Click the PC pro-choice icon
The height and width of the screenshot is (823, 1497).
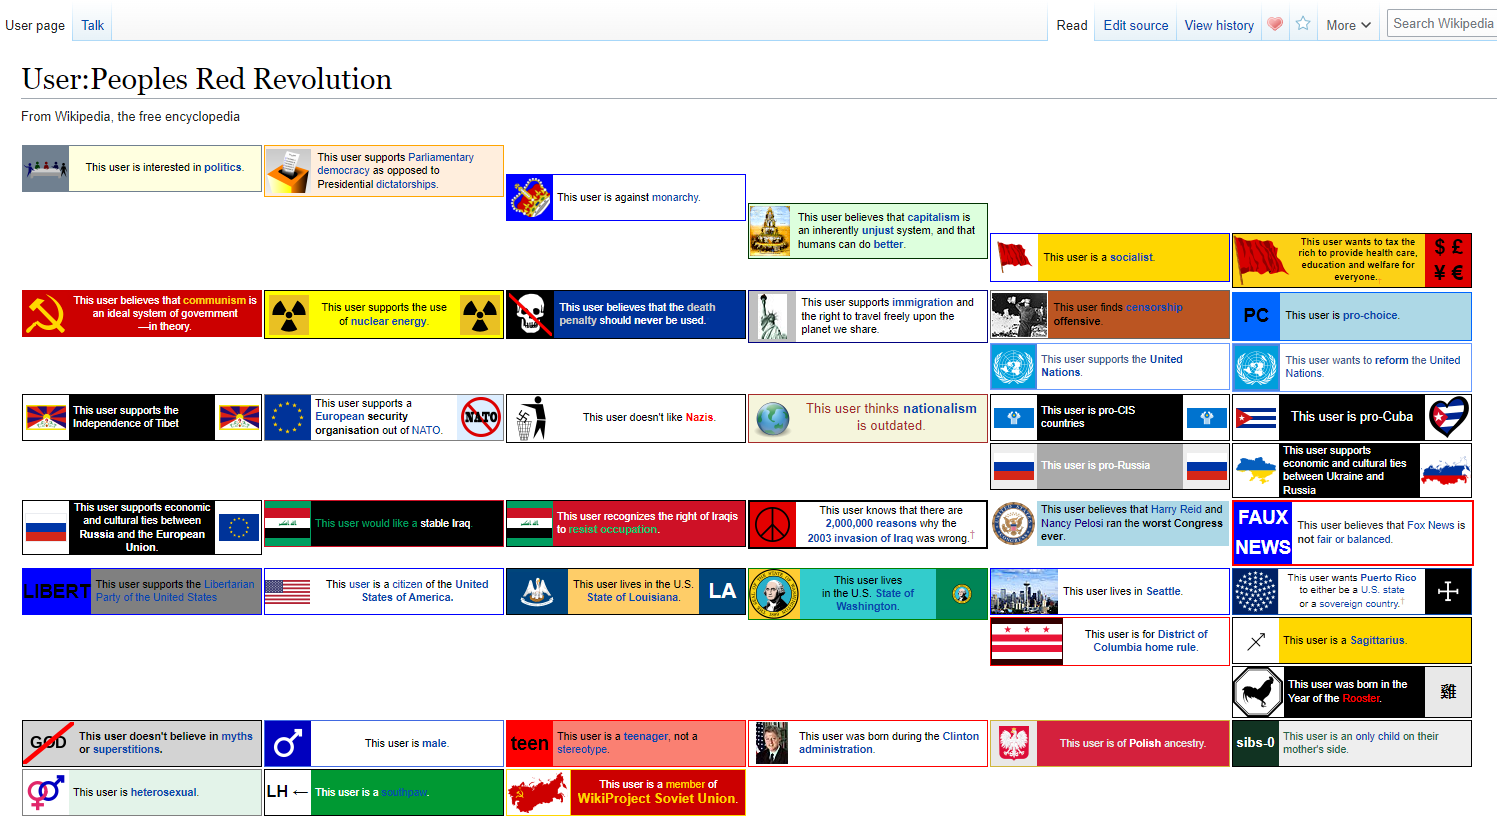[x=1256, y=316]
